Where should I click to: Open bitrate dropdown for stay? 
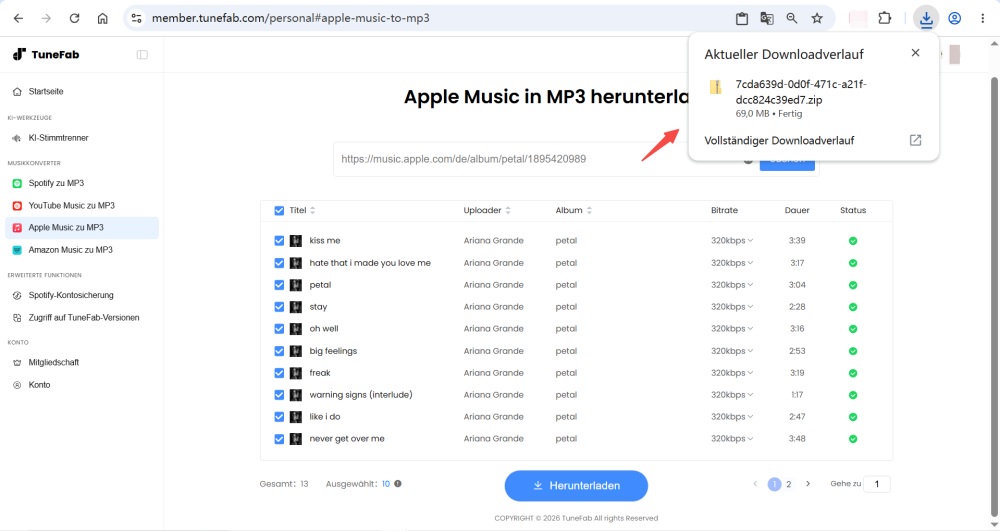coord(732,307)
